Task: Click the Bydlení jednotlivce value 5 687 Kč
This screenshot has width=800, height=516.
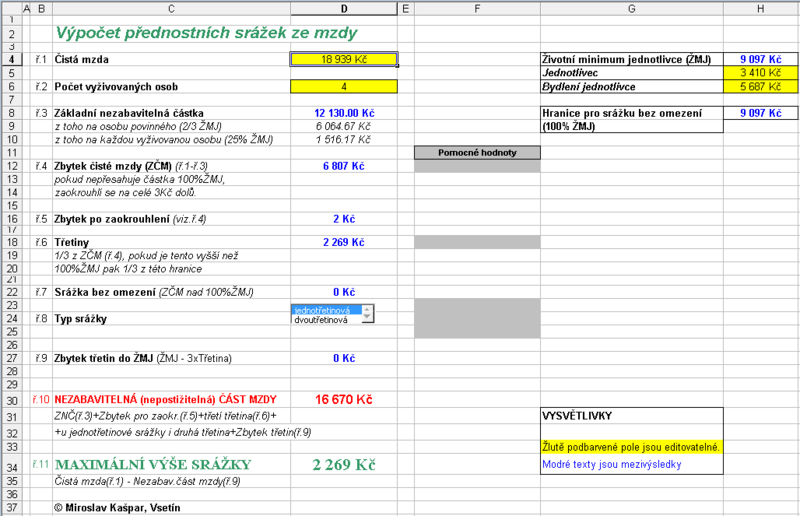Action: click(x=761, y=87)
